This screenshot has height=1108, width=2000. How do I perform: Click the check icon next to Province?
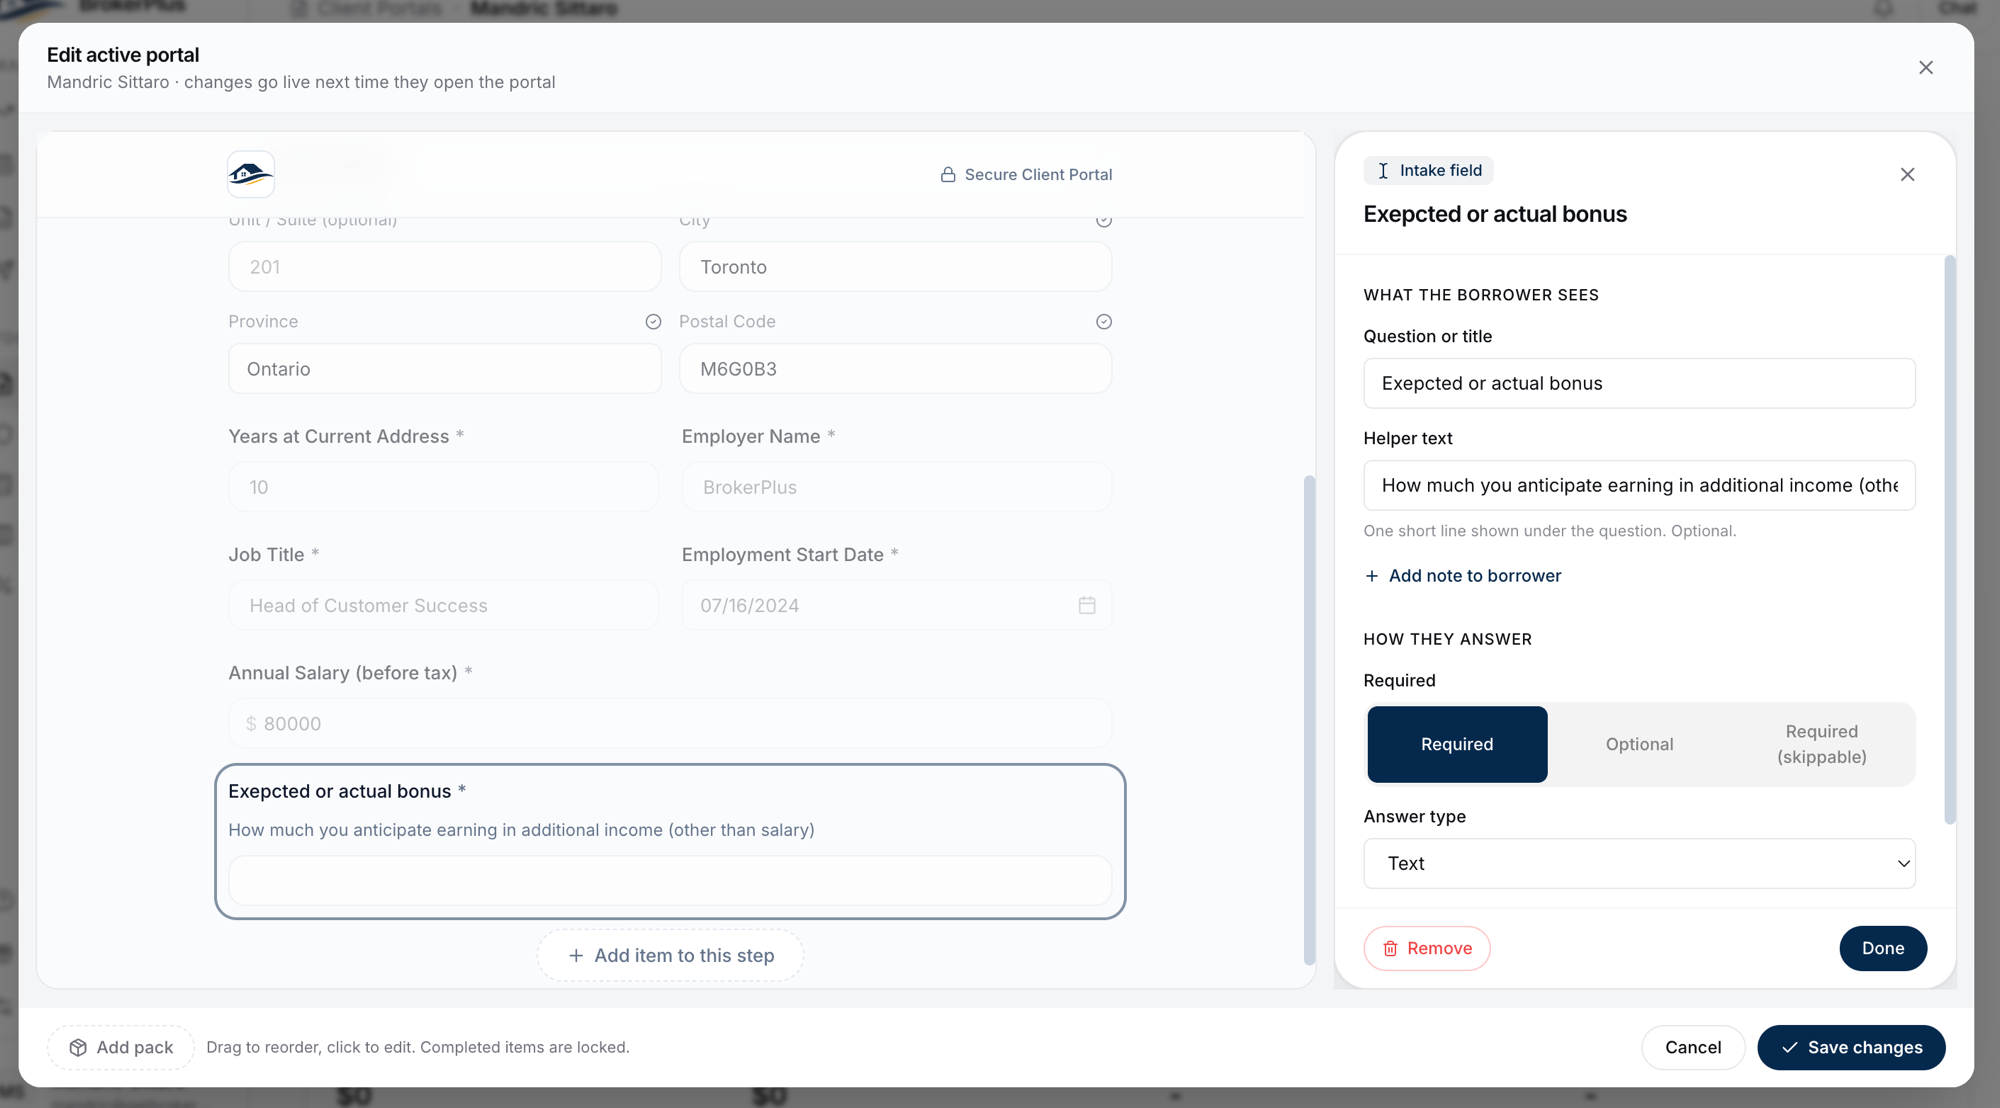[x=653, y=322]
